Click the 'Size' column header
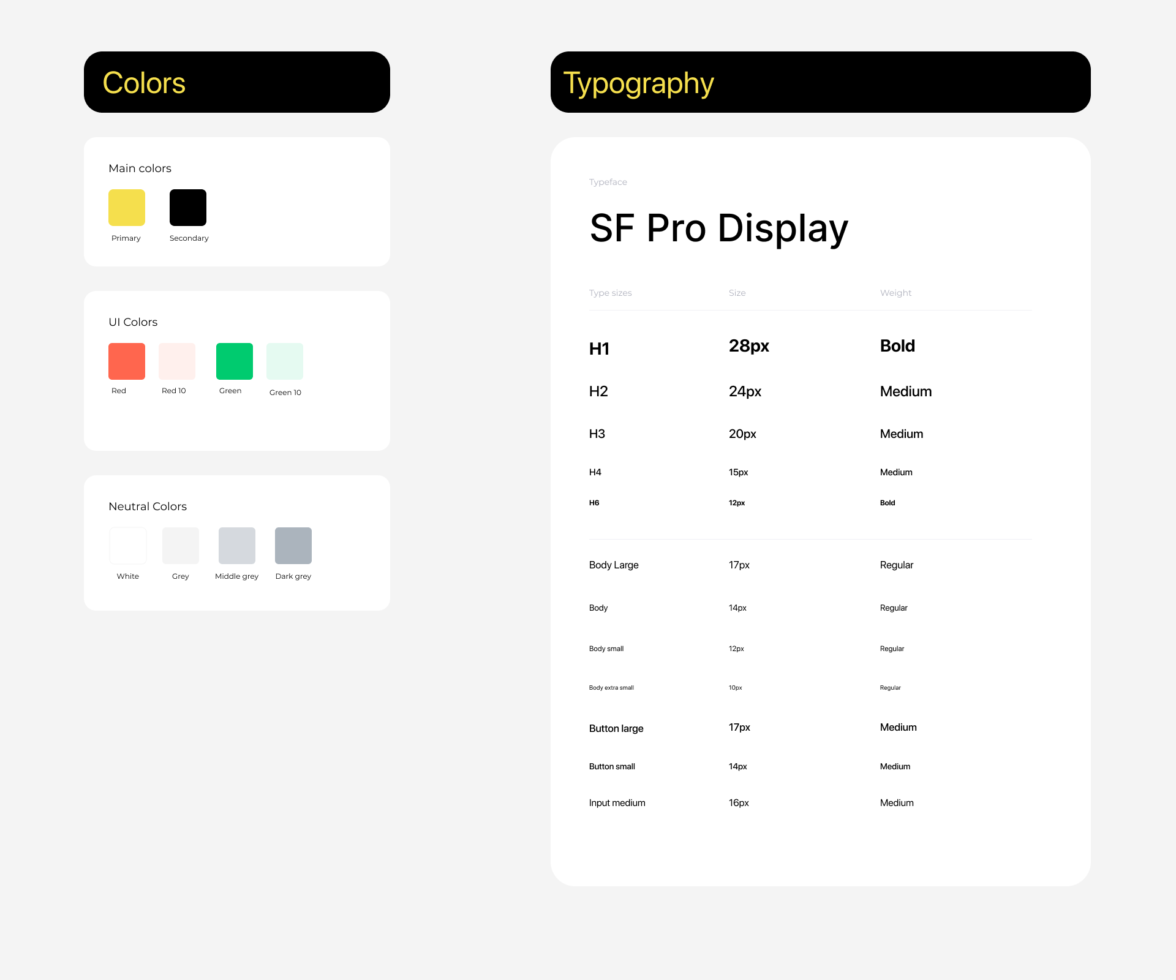This screenshot has height=980, width=1176. [x=737, y=292]
